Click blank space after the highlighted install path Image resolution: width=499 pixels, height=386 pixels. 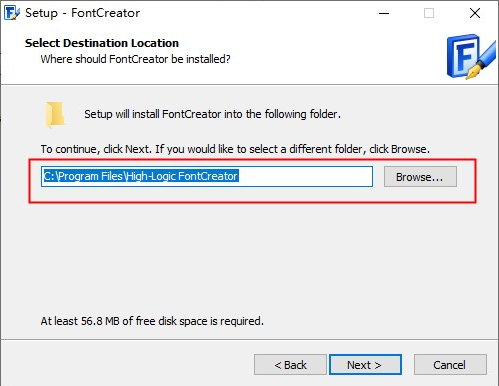[305, 176]
